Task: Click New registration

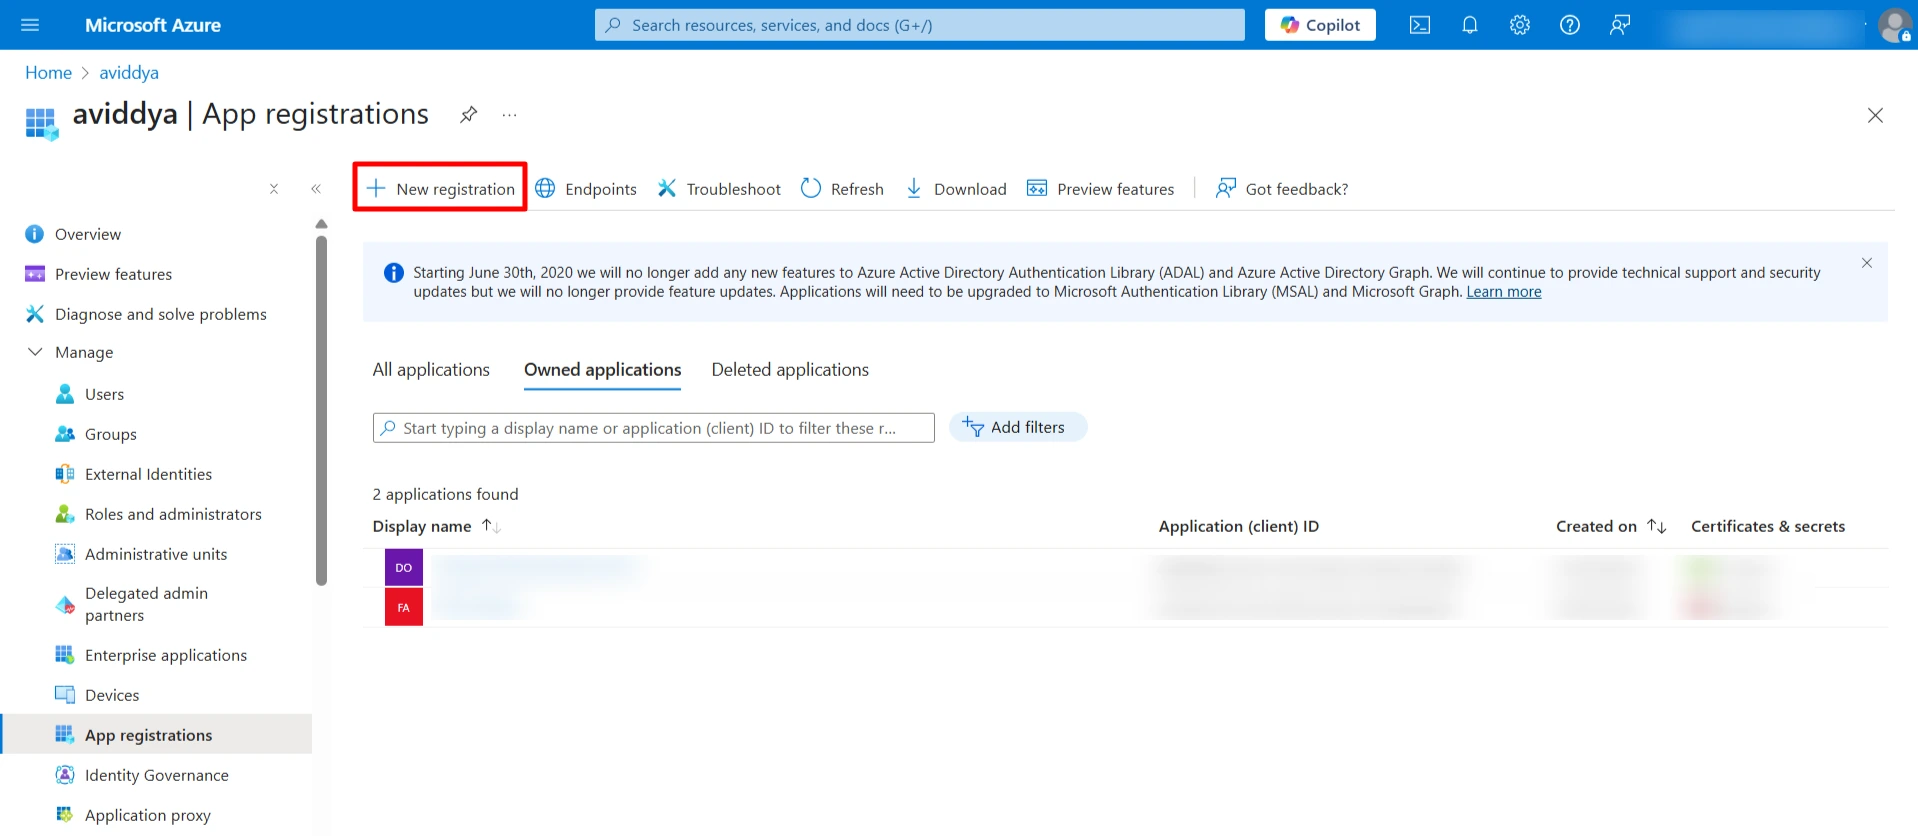Action: point(440,188)
